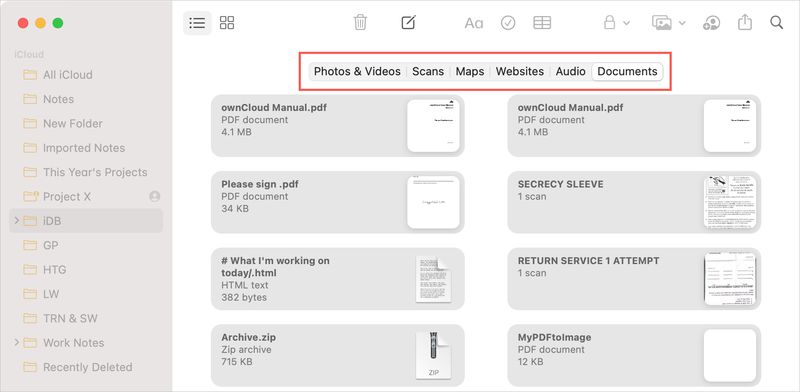Click the add people collaborate icon
Screen dimensions: 800x392
[711, 23]
